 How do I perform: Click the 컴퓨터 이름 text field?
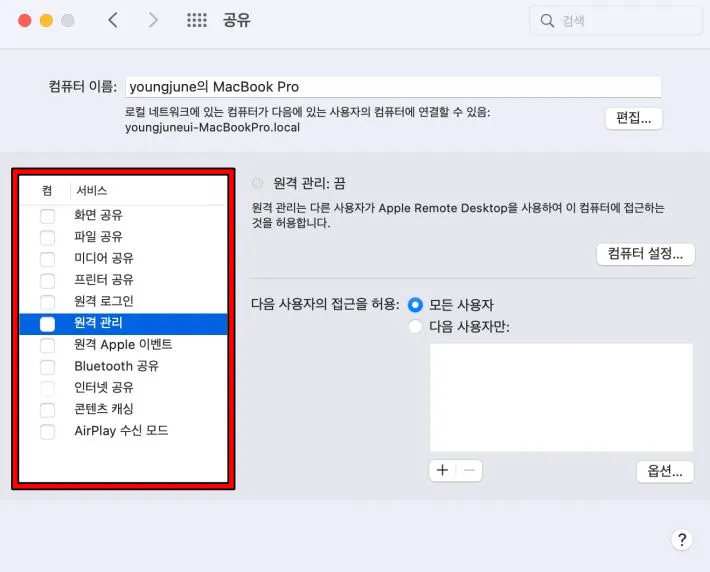[393, 87]
